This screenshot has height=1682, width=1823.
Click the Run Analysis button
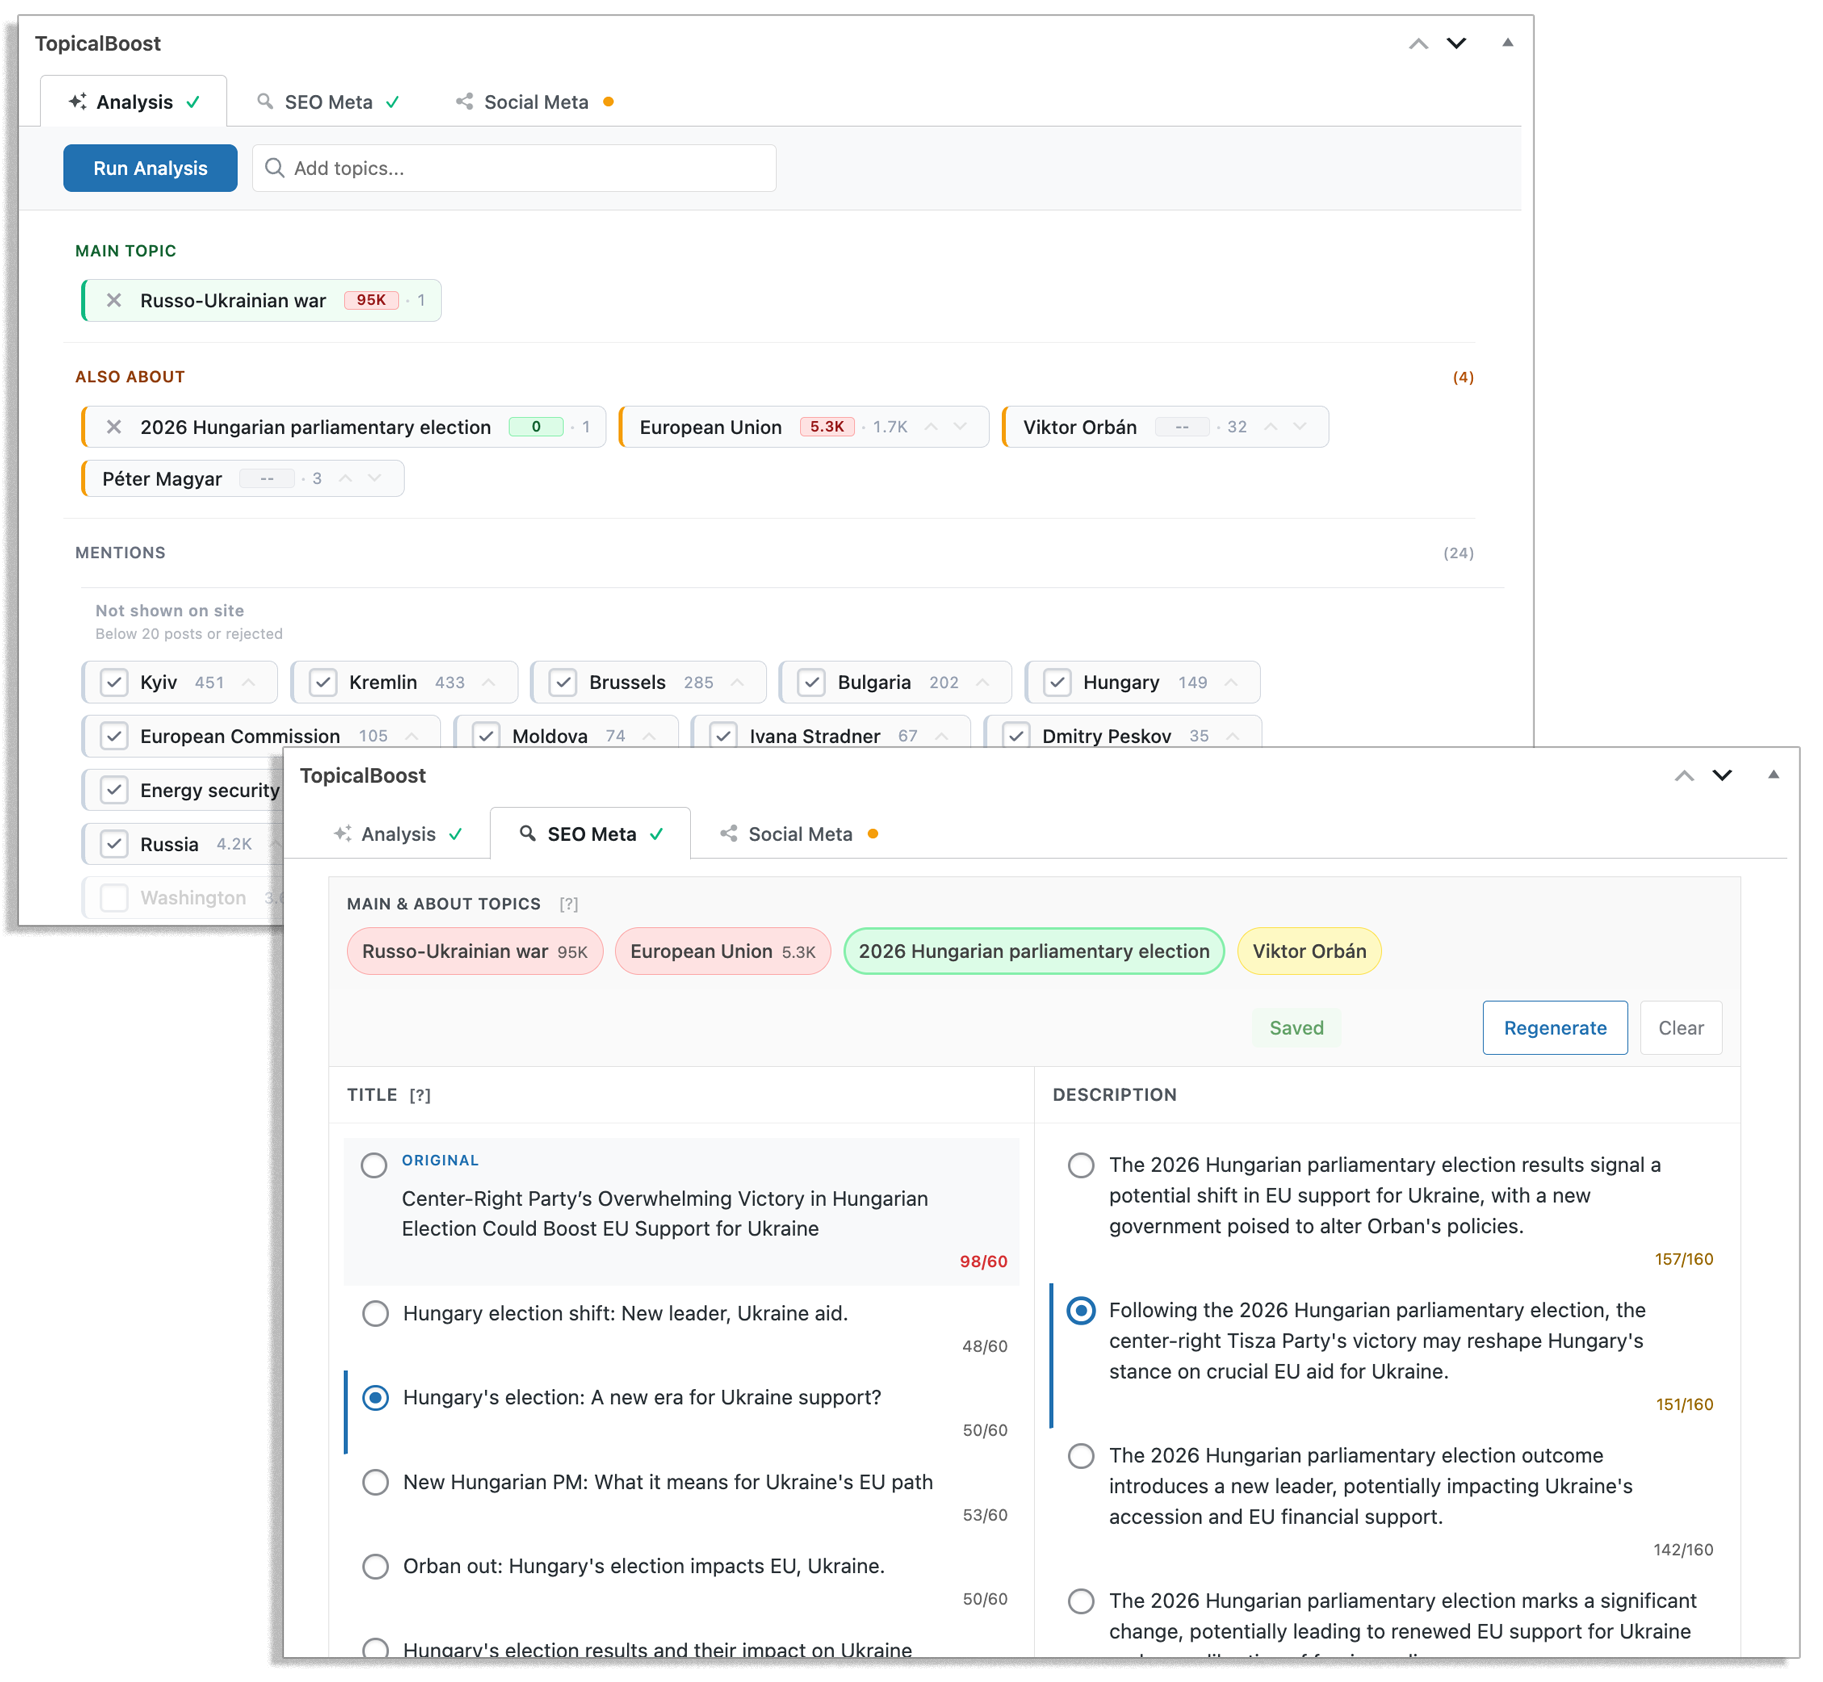pyautogui.click(x=150, y=168)
